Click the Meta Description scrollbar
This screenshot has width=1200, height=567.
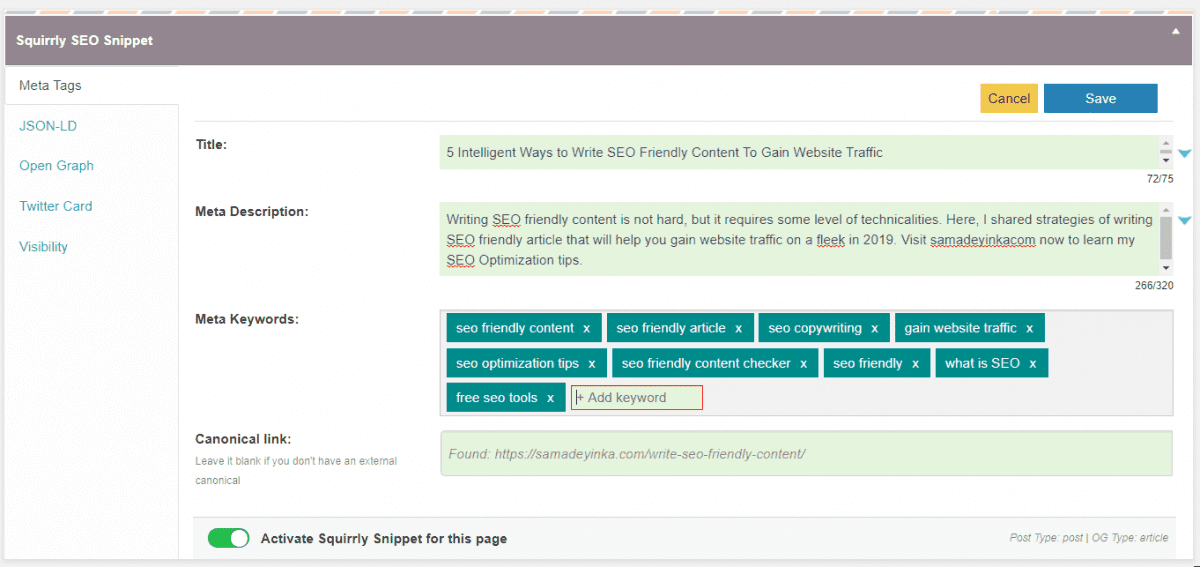[1166, 240]
